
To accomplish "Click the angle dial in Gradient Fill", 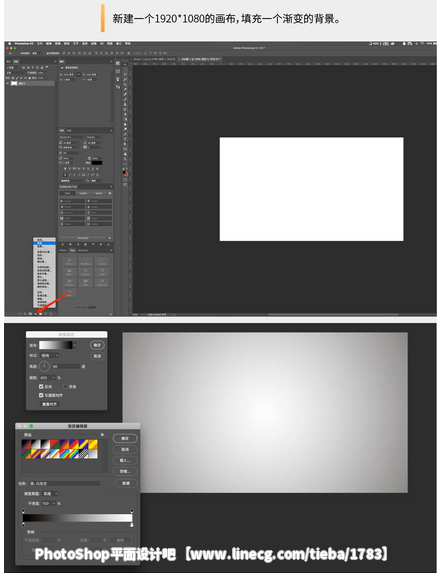I will click(x=45, y=367).
